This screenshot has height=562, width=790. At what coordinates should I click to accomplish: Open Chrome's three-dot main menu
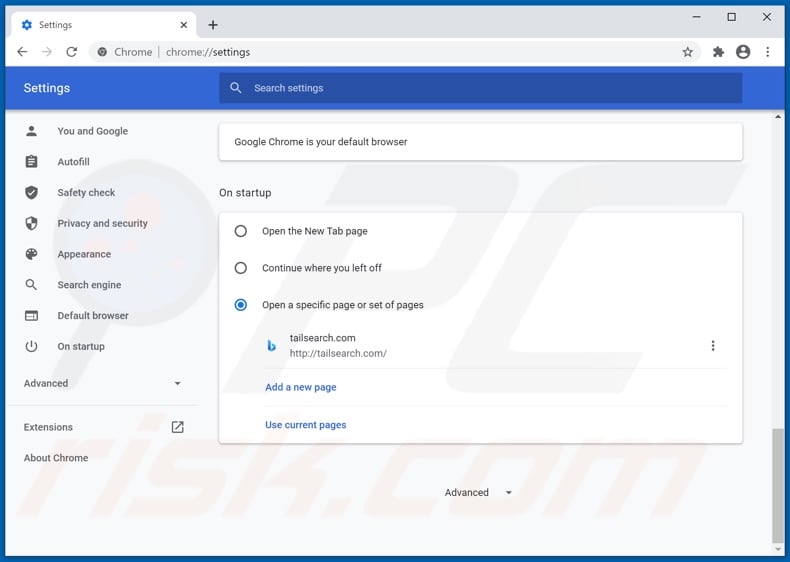point(767,52)
